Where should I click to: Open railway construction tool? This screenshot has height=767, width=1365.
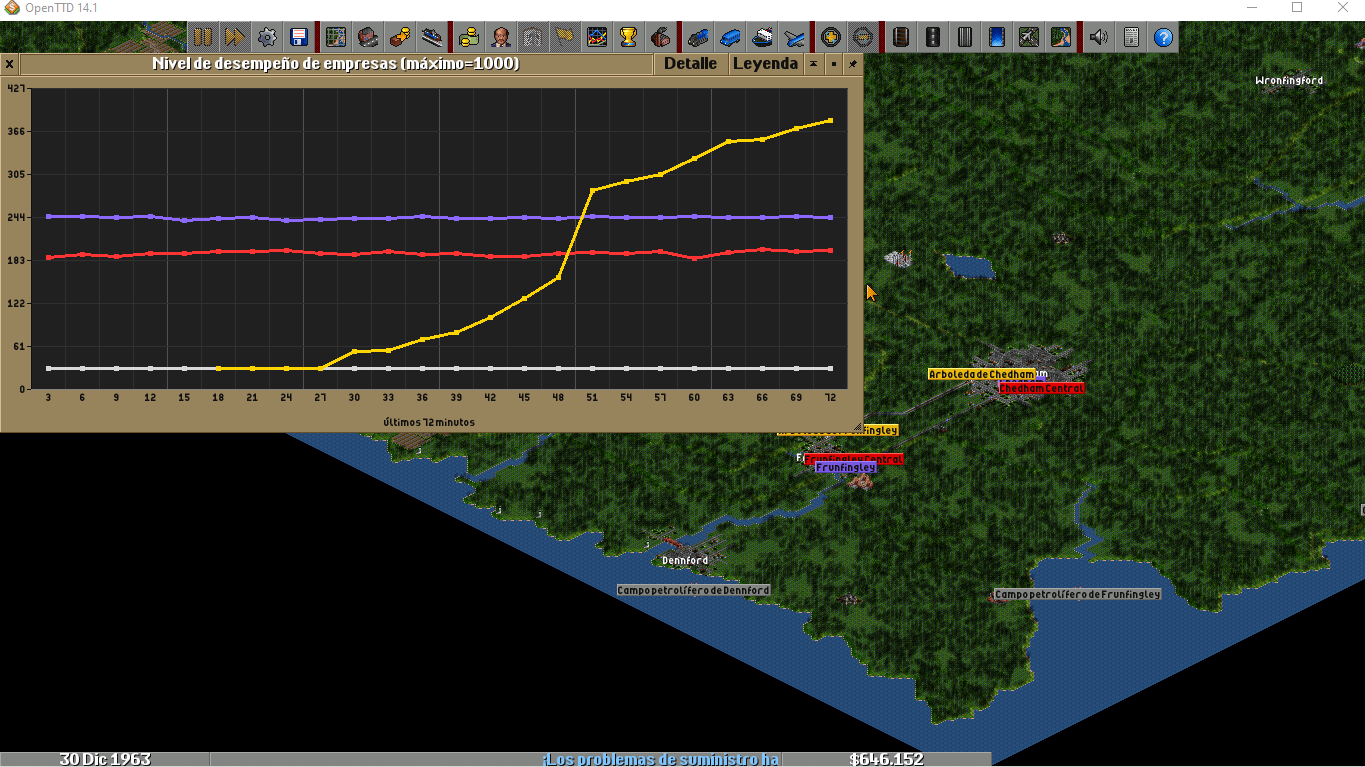900,38
